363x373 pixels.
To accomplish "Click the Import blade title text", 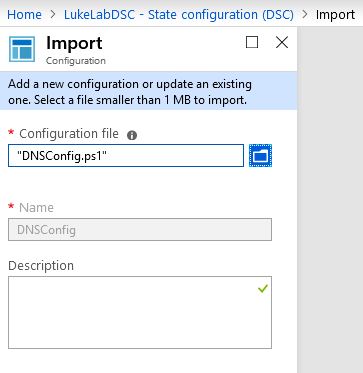I will click(x=74, y=43).
